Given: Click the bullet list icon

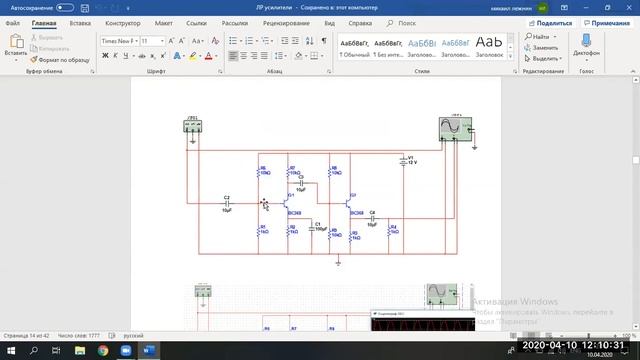Looking at the screenshot, I should click(x=233, y=41).
